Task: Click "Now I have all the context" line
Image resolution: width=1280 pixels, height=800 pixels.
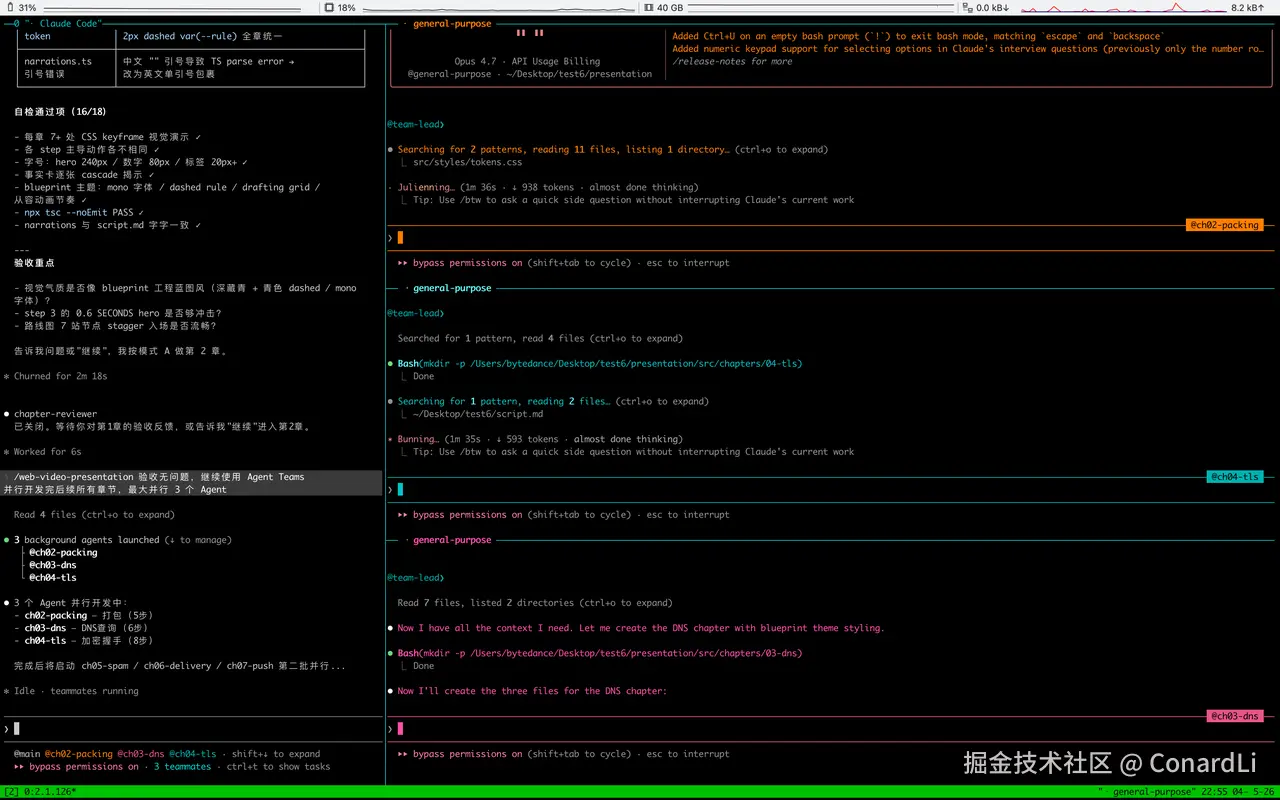Action: pos(640,628)
